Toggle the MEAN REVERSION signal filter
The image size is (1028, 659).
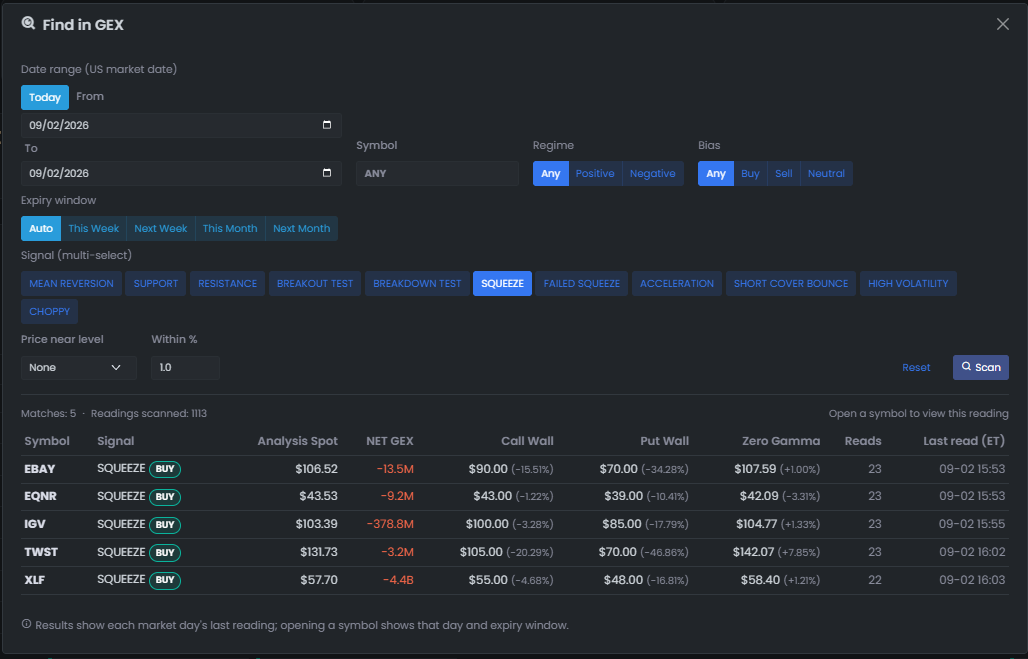(71, 283)
